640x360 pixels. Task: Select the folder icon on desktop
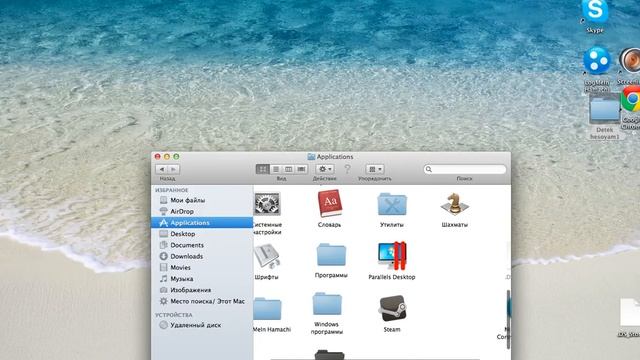[x=604, y=109]
